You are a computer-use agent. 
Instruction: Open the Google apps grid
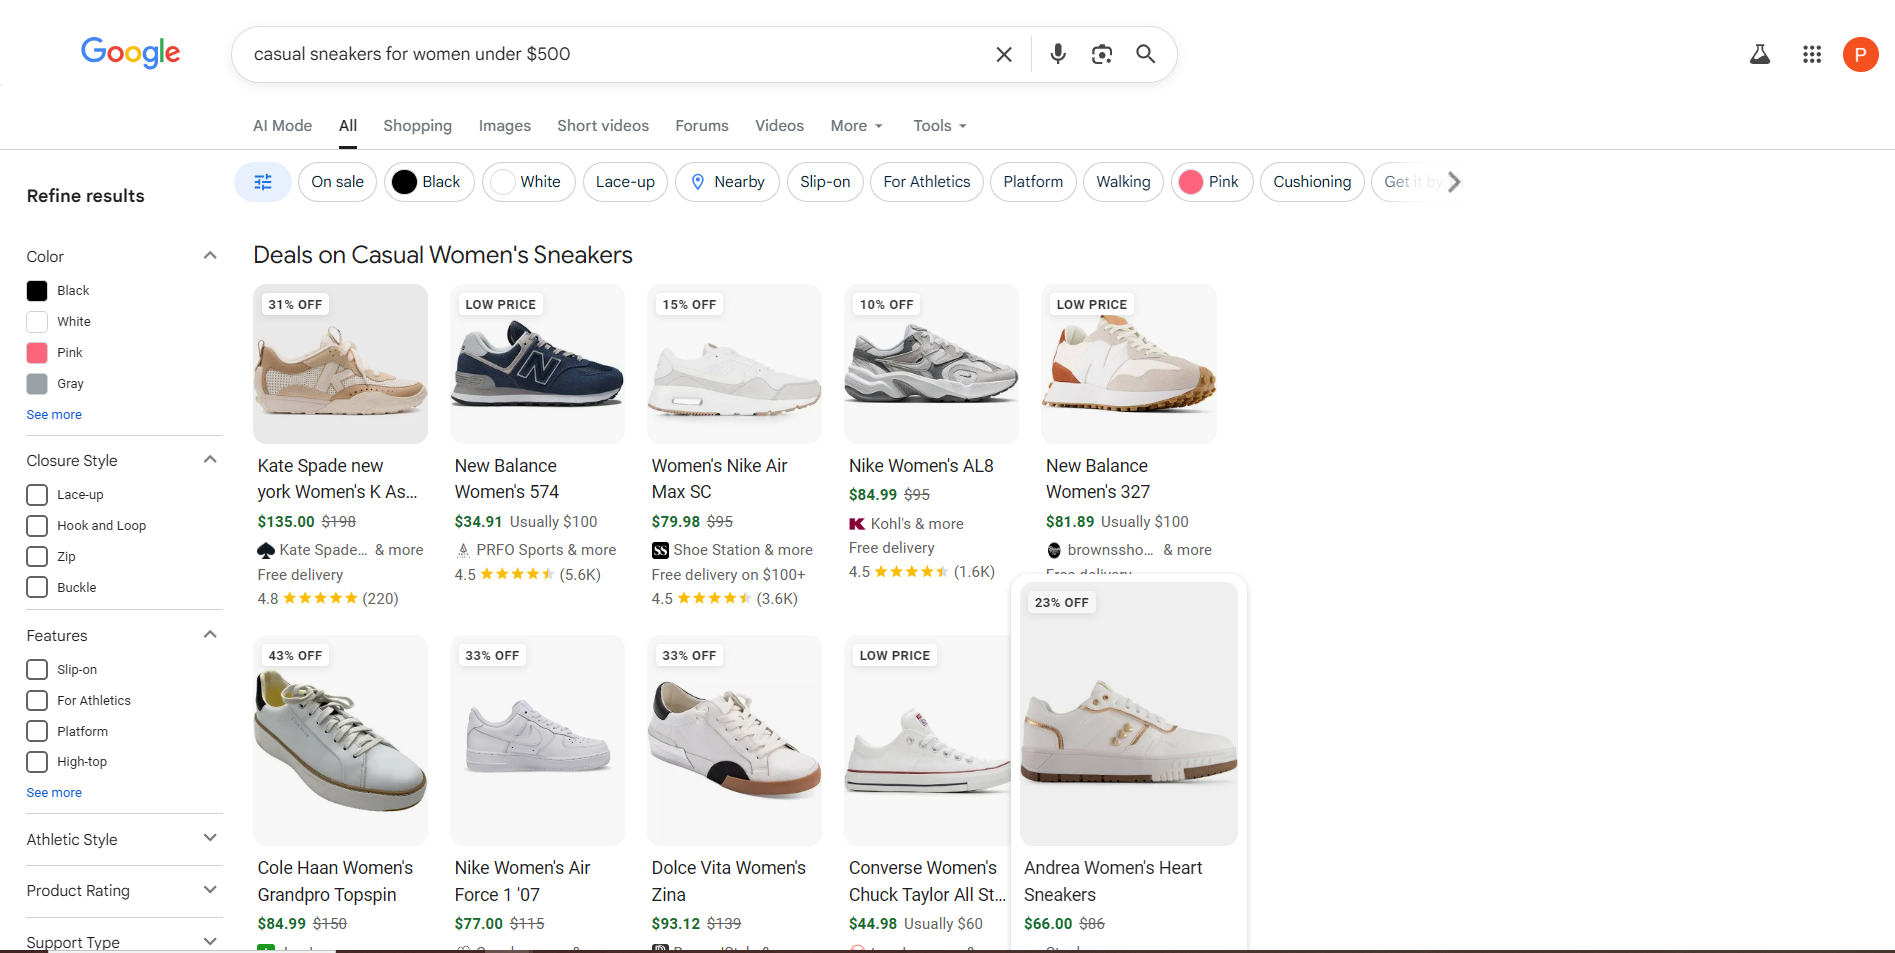1811,54
